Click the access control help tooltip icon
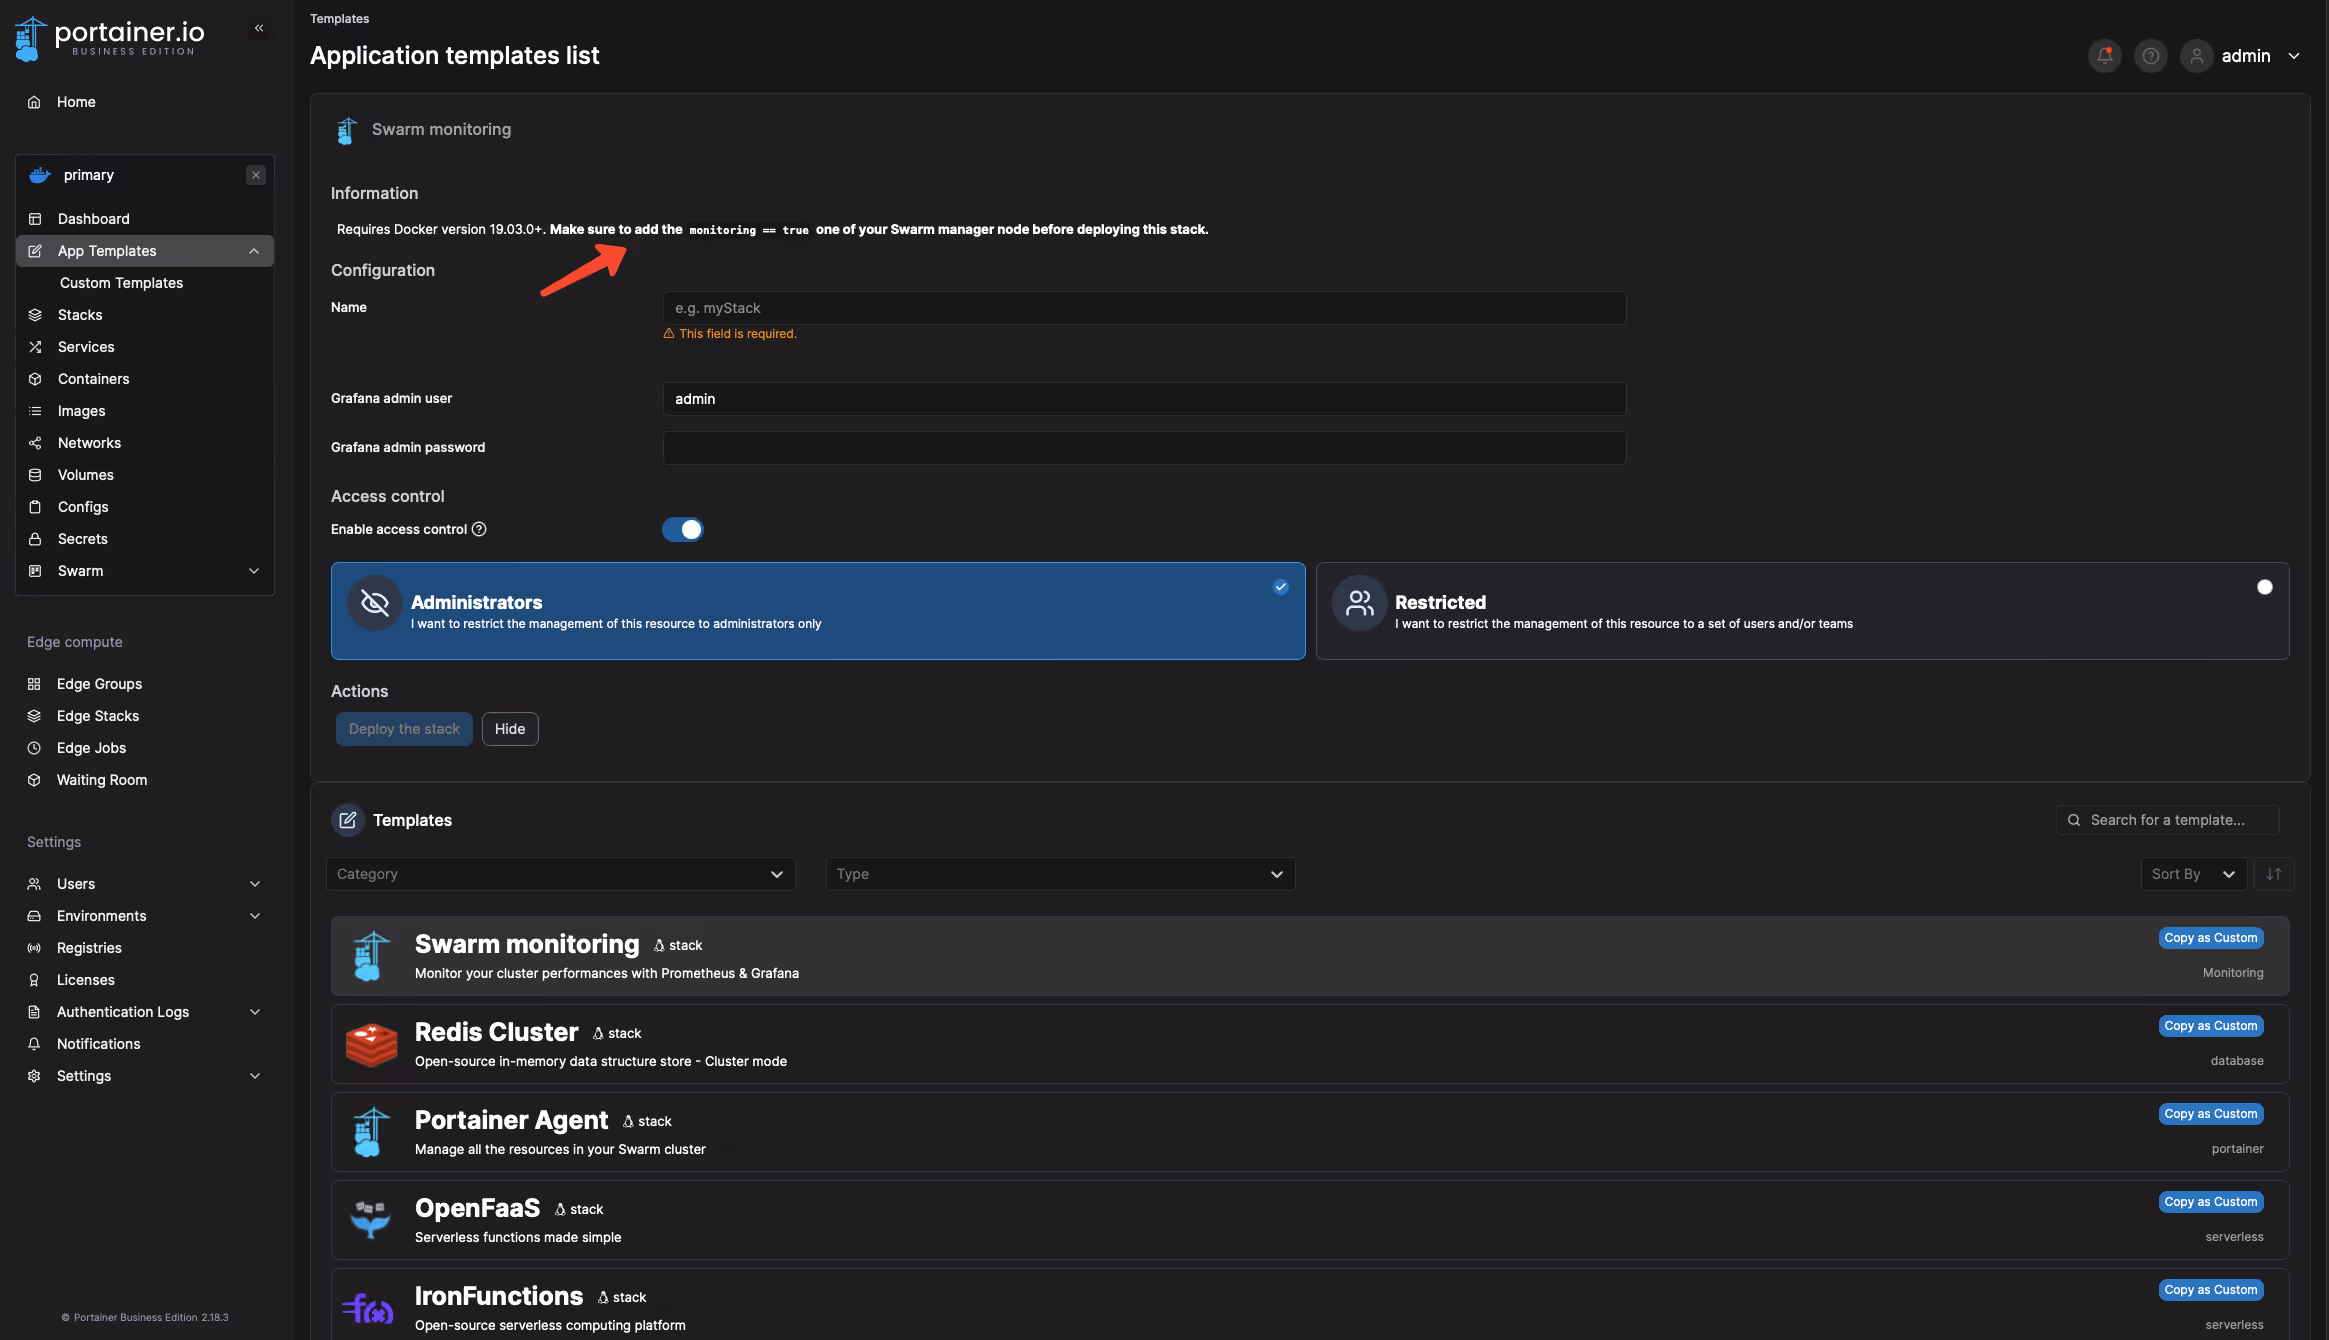Image resolution: width=2329 pixels, height=1340 pixels. [x=479, y=529]
